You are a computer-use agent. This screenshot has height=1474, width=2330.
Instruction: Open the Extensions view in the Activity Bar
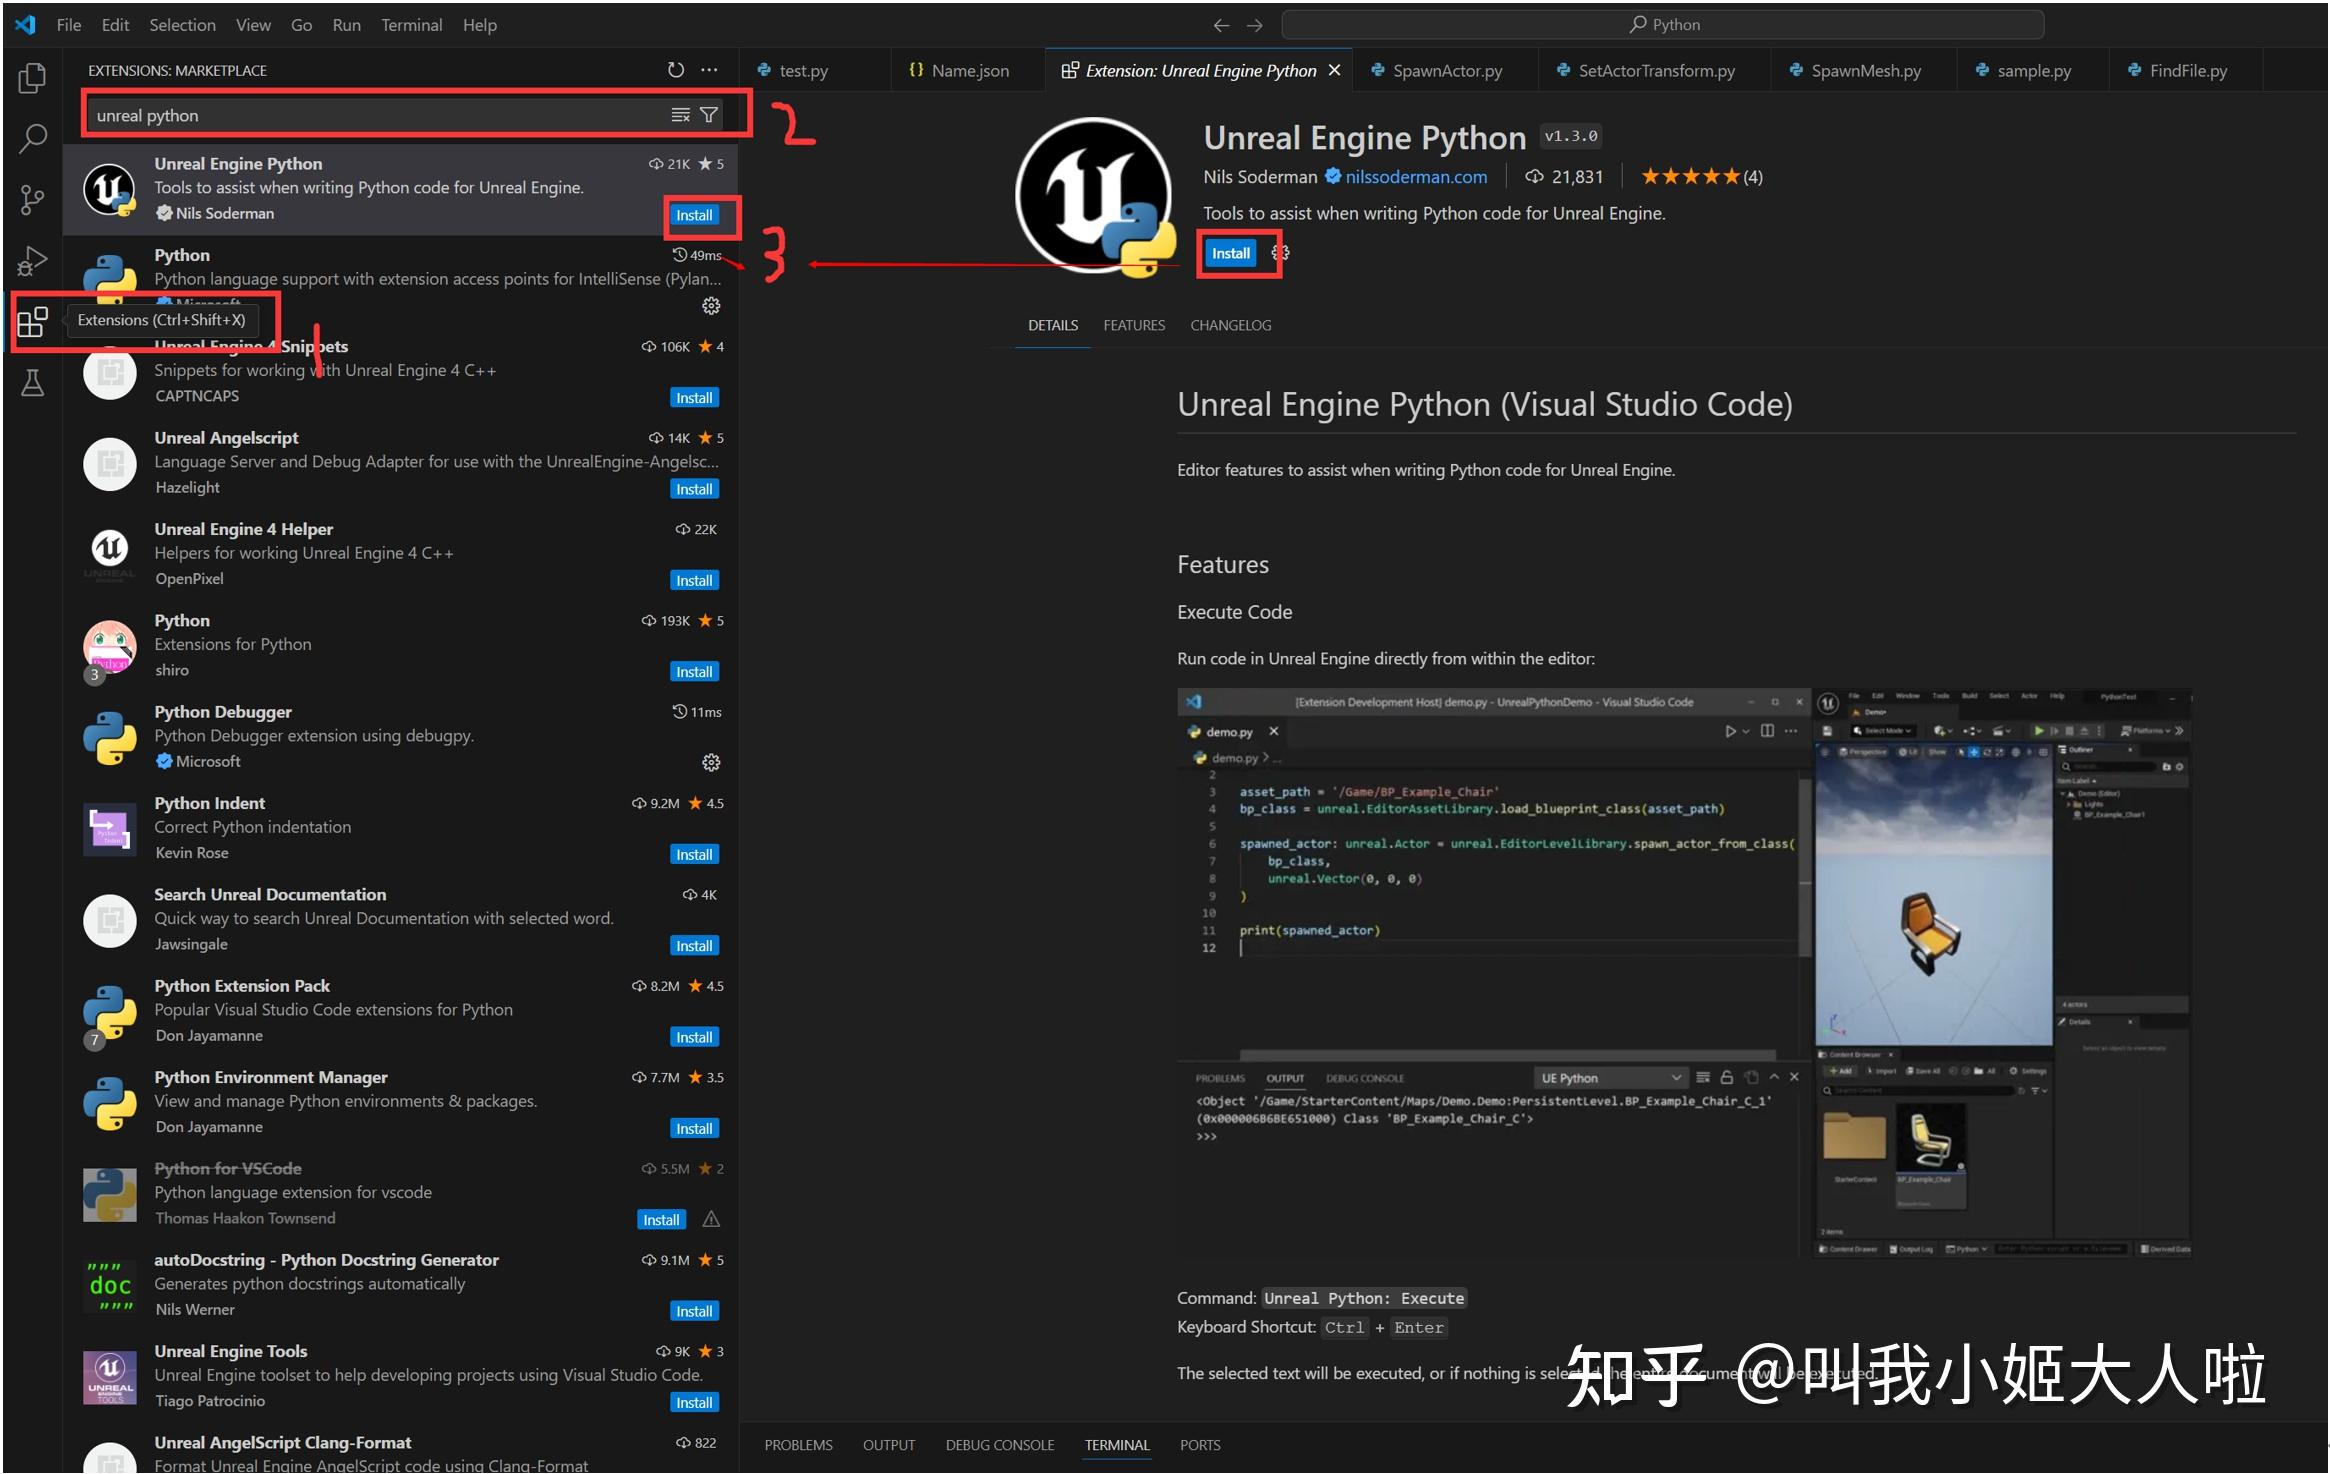click(32, 321)
